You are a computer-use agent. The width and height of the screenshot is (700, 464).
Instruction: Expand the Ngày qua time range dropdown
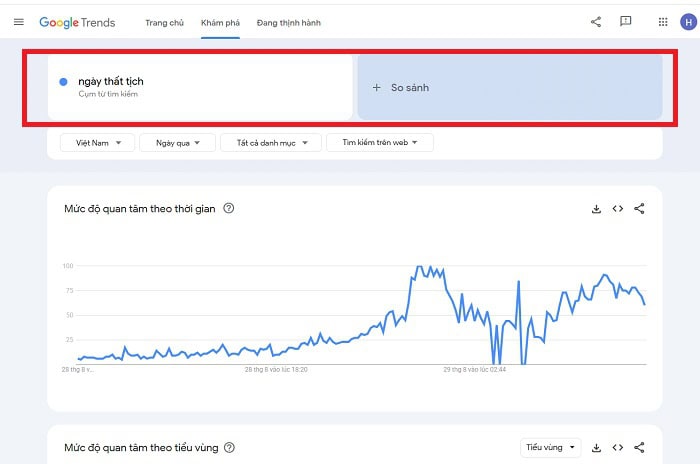177,143
